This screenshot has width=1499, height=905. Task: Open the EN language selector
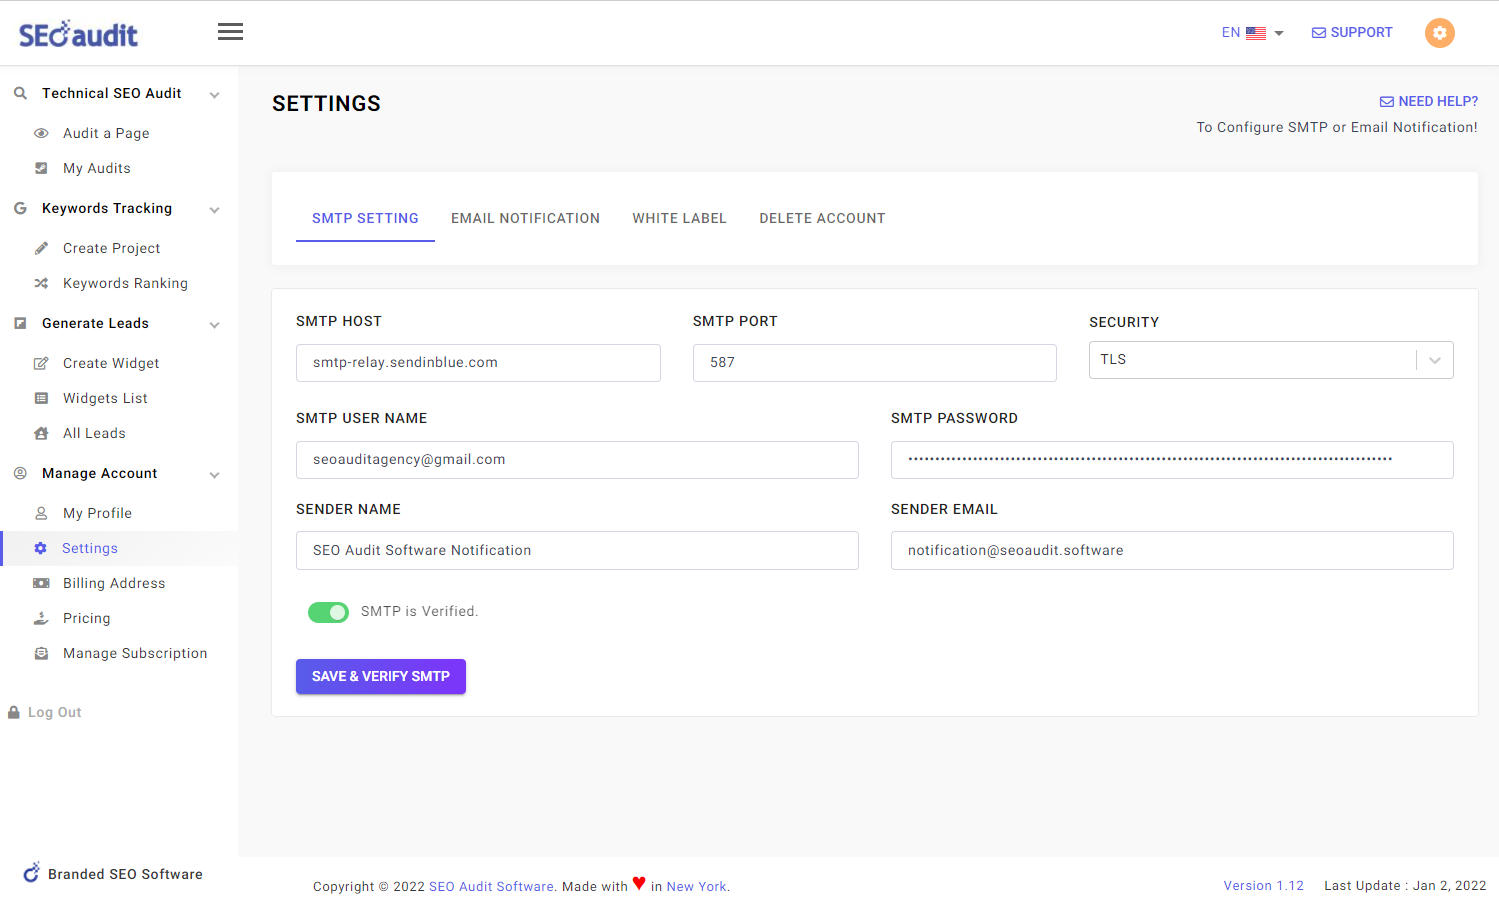pos(1252,32)
